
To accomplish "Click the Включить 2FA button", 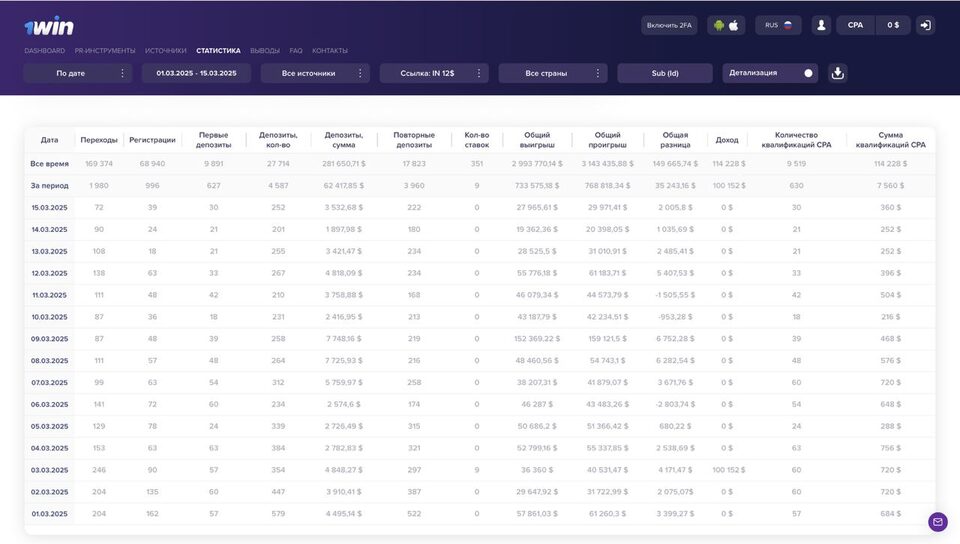I will (669, 25).
